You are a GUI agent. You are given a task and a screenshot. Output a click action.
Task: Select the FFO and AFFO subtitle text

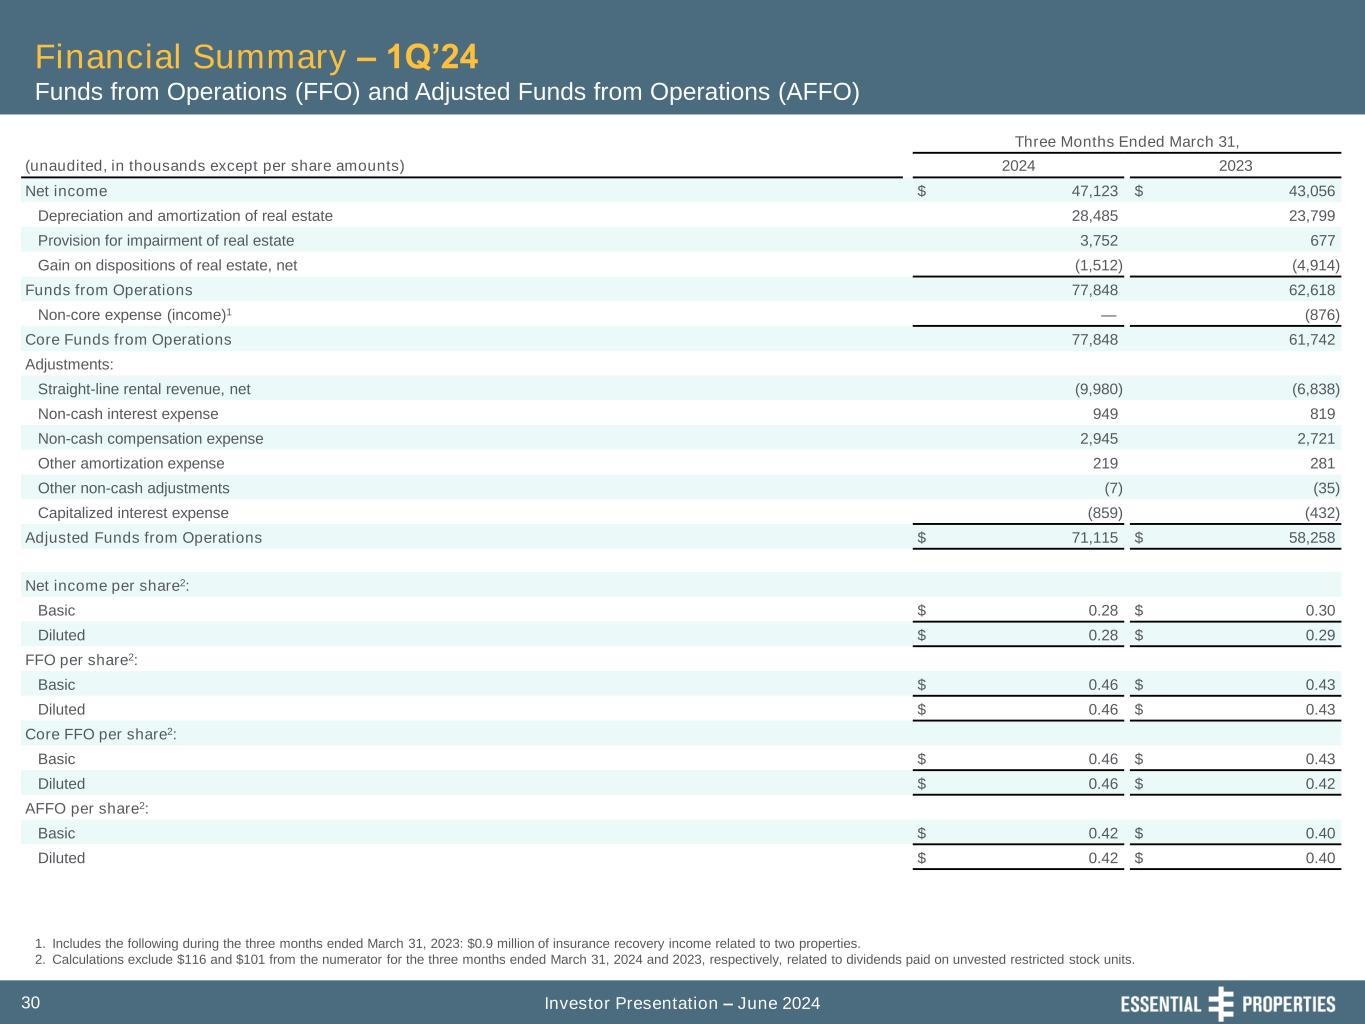coord(447,92)
